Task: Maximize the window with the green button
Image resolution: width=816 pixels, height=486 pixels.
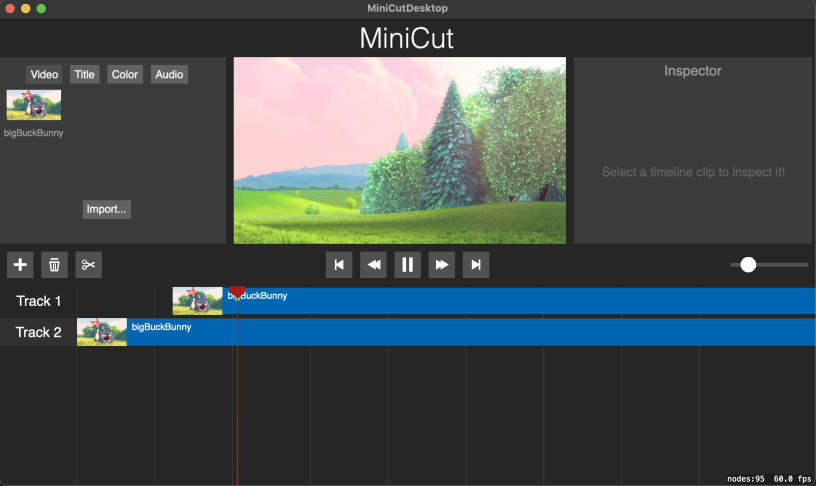Action: pos(41,8)
